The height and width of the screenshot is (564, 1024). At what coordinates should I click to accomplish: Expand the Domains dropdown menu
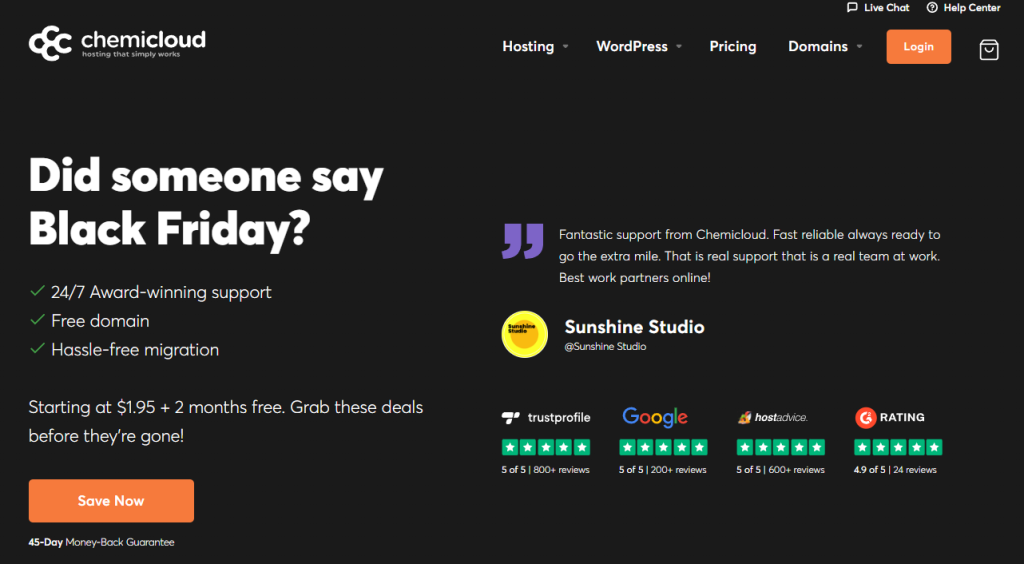coord(825,46)
